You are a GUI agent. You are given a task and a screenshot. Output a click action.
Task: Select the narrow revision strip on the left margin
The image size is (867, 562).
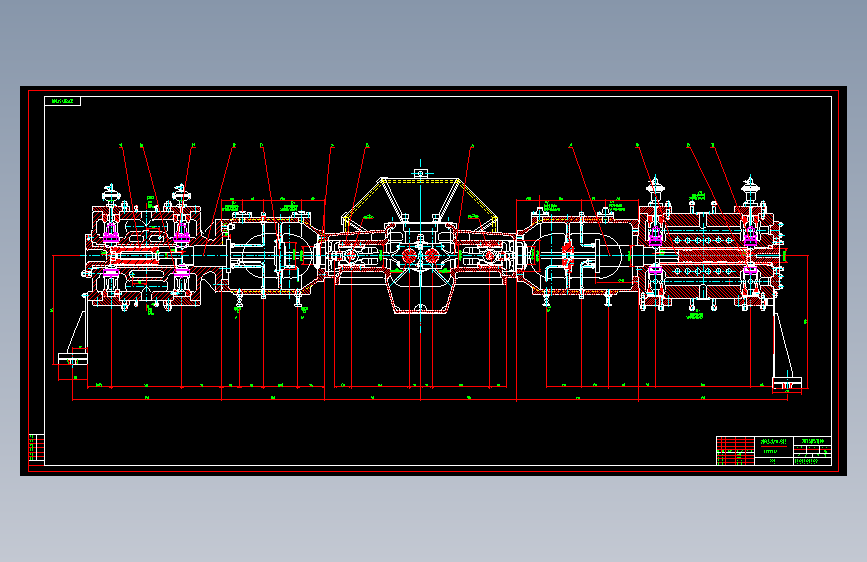click(36, 447)
